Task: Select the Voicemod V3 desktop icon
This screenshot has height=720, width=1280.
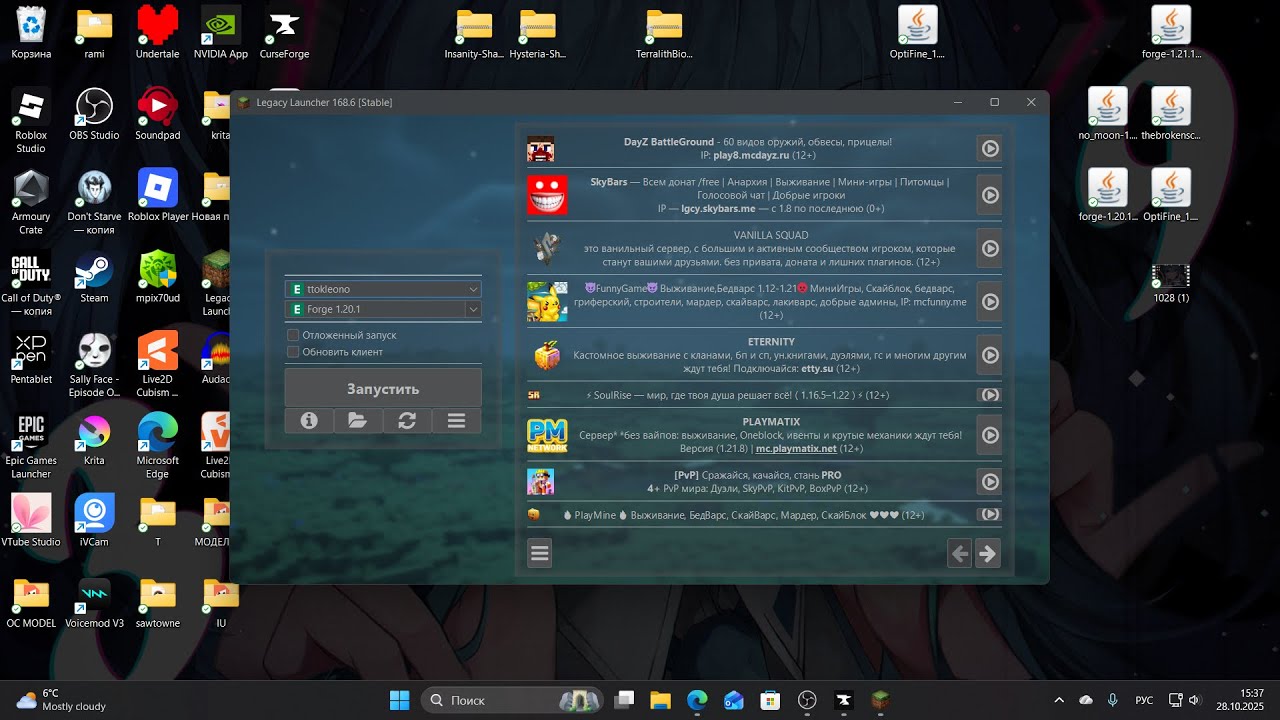Action: pyautogui.click(x=94, y=601)
